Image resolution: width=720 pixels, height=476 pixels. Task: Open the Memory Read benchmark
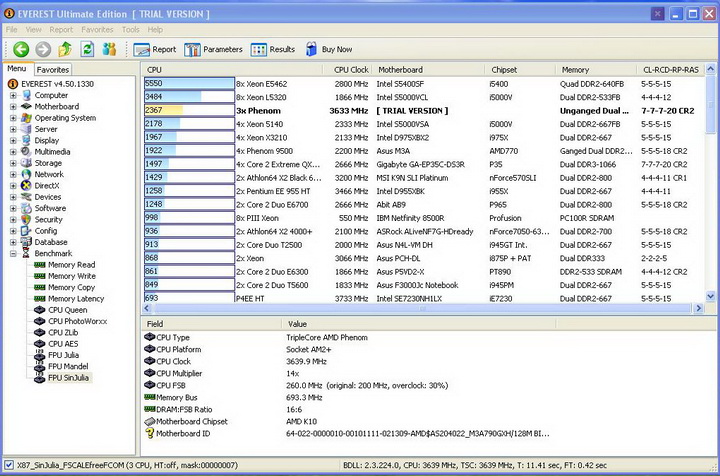pos(72,265)
